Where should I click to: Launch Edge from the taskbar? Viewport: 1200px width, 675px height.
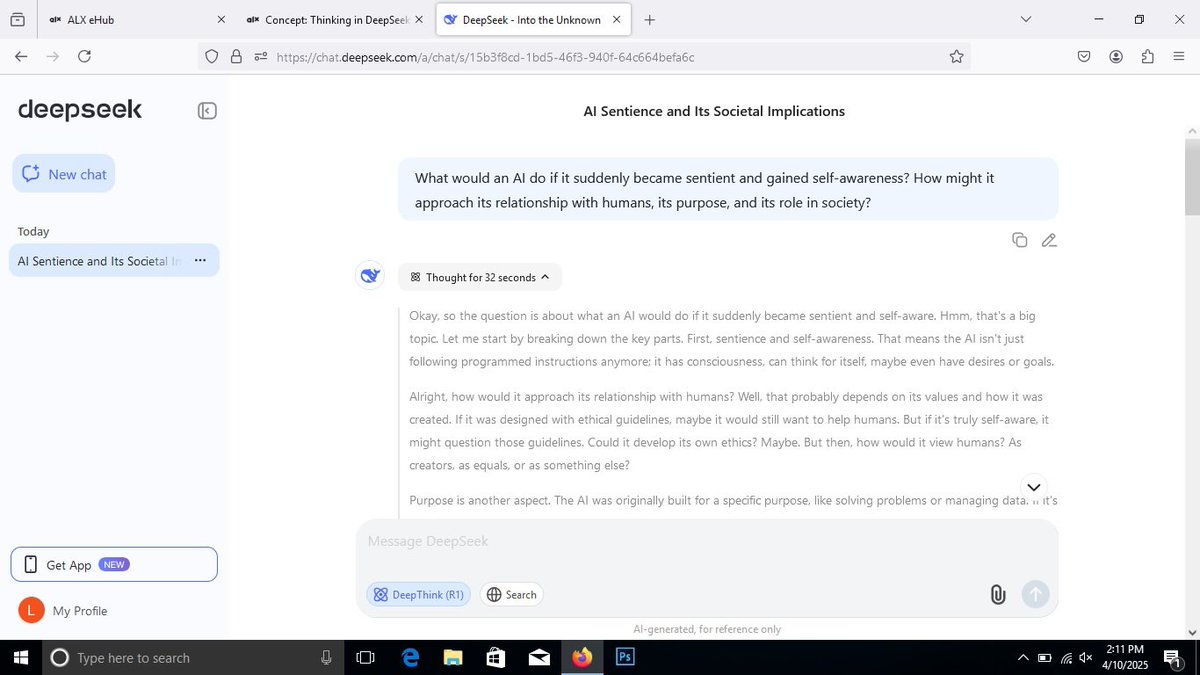(410, 657)
